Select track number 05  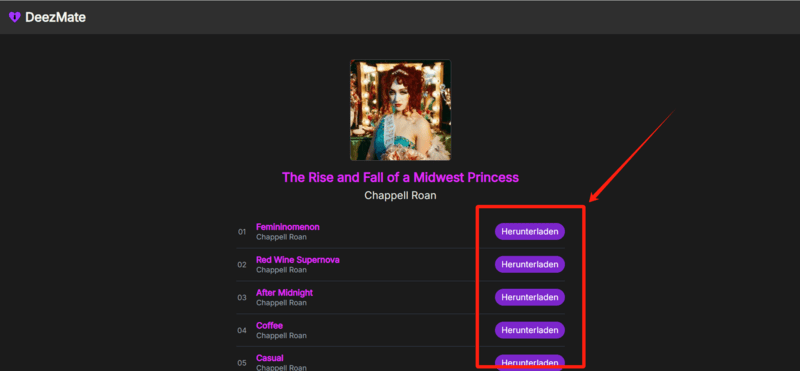[242, 363]
